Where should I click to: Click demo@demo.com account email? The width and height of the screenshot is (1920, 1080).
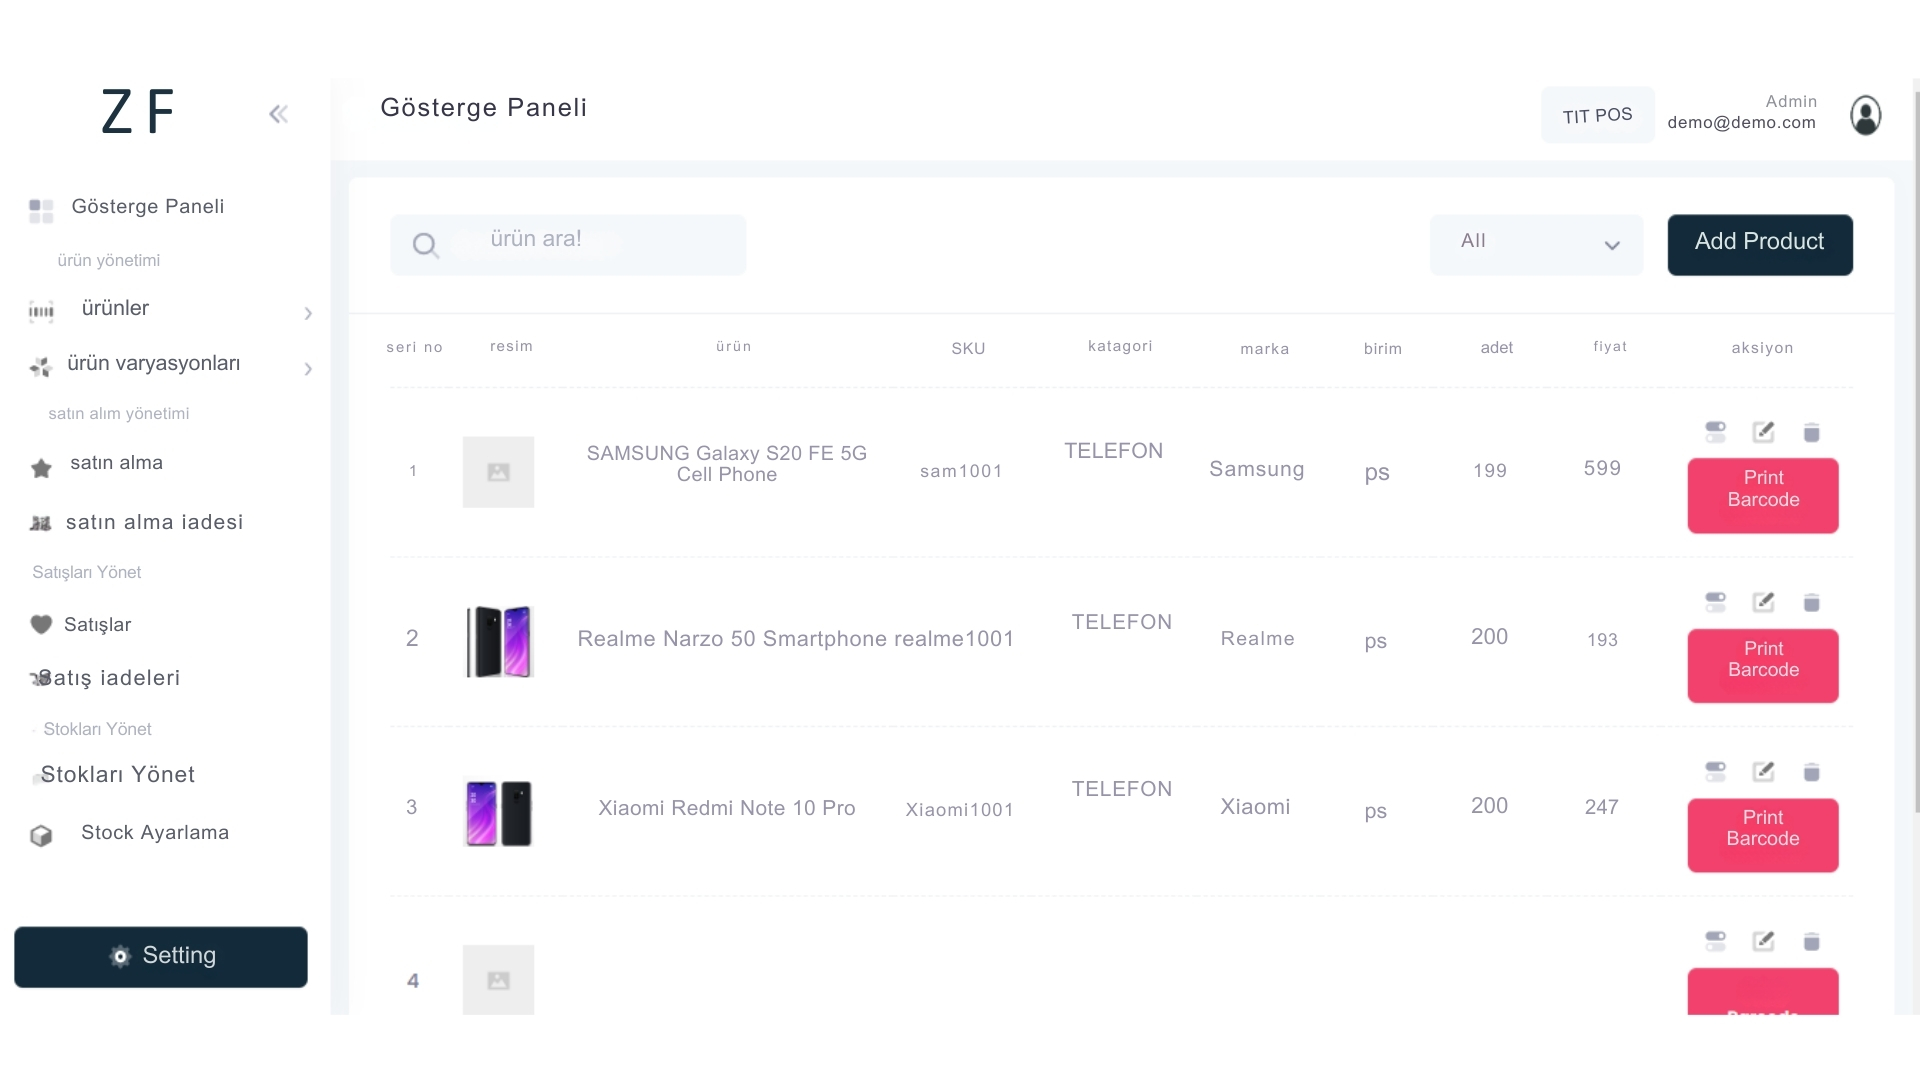pyautogui.click(x=1741, y=122)
